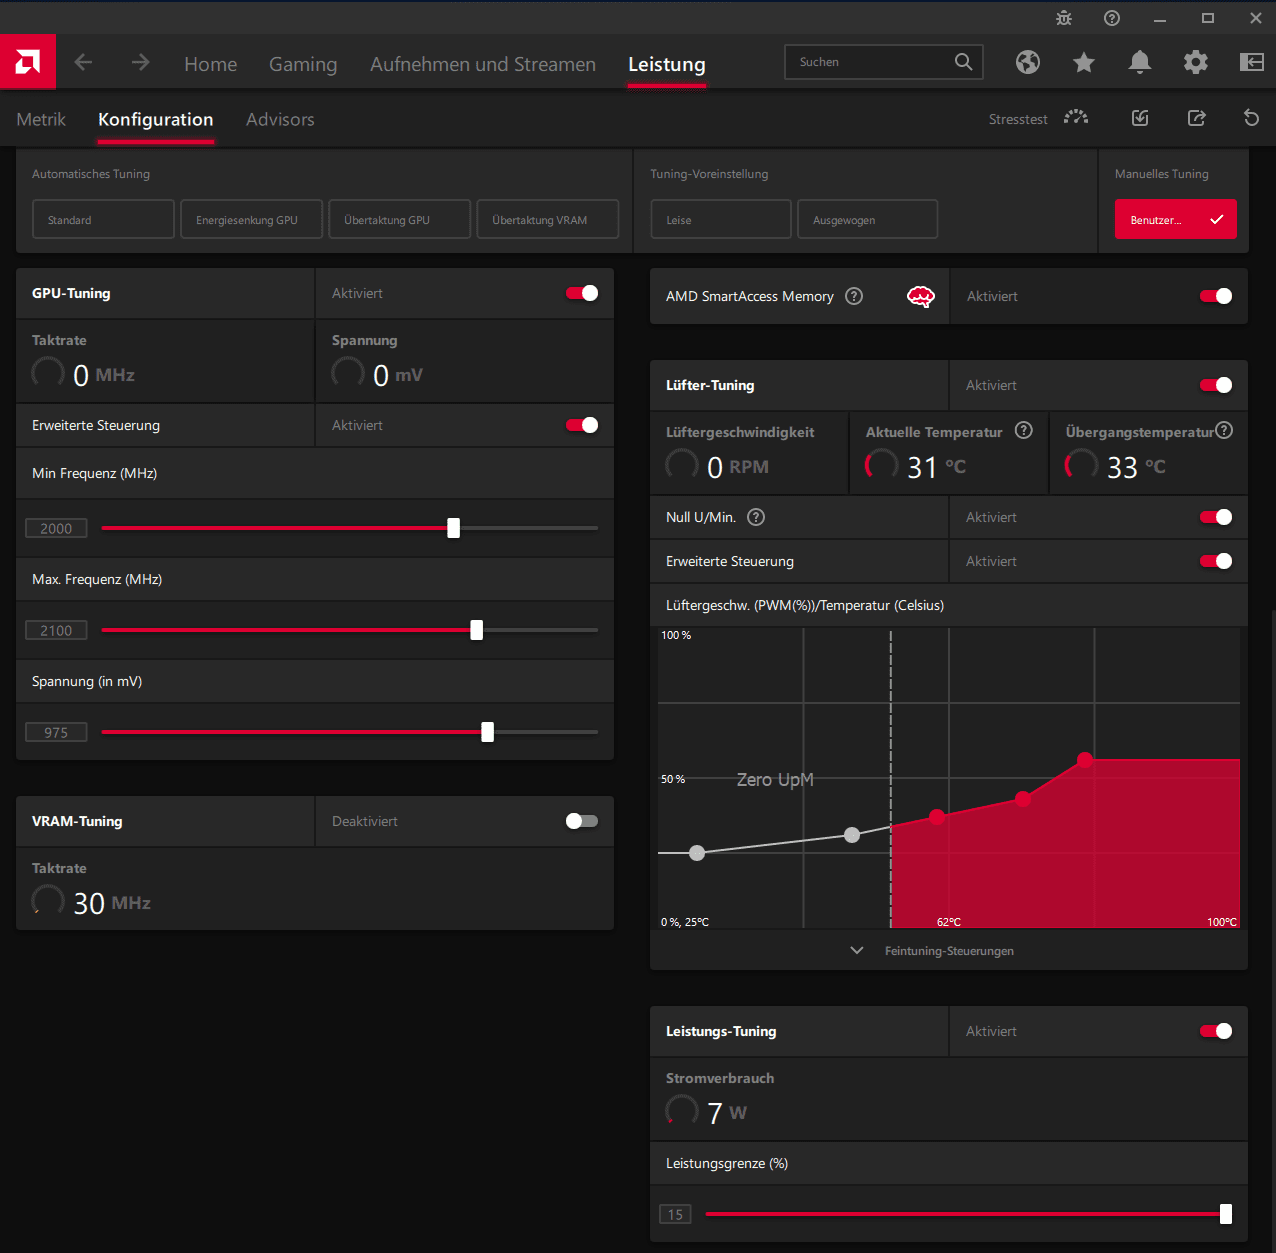Click the Max. Frequenz value box 2100
The image size is (1276, 1253).
coord(56,630)
